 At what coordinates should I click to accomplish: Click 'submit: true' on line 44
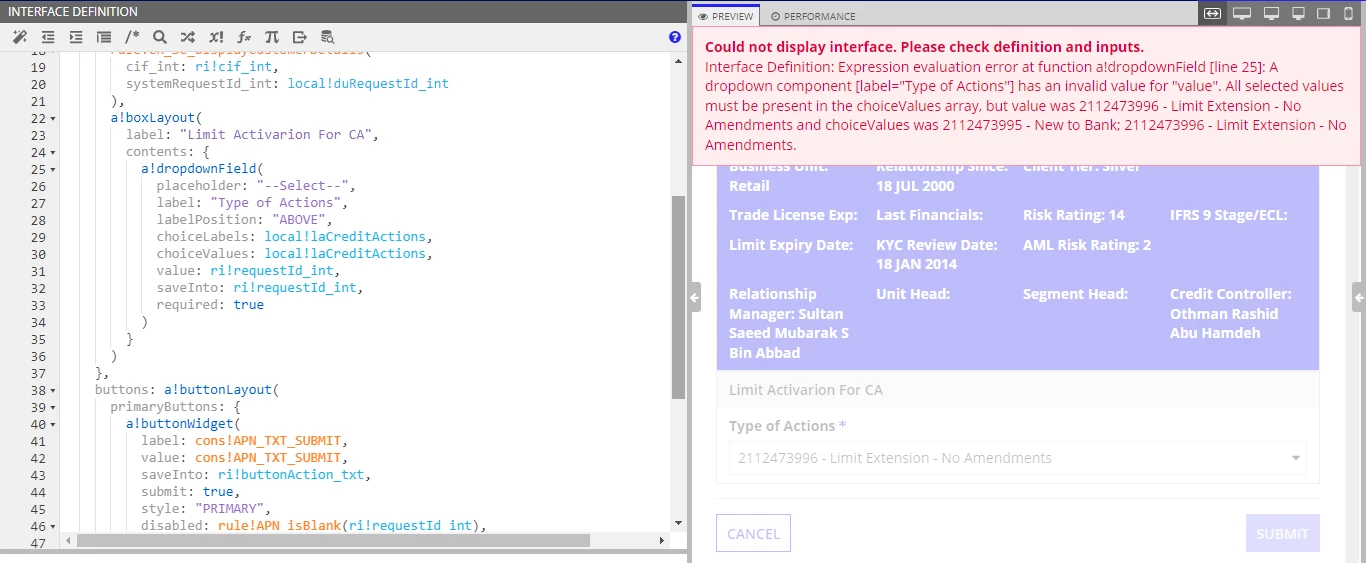[187, 492]
